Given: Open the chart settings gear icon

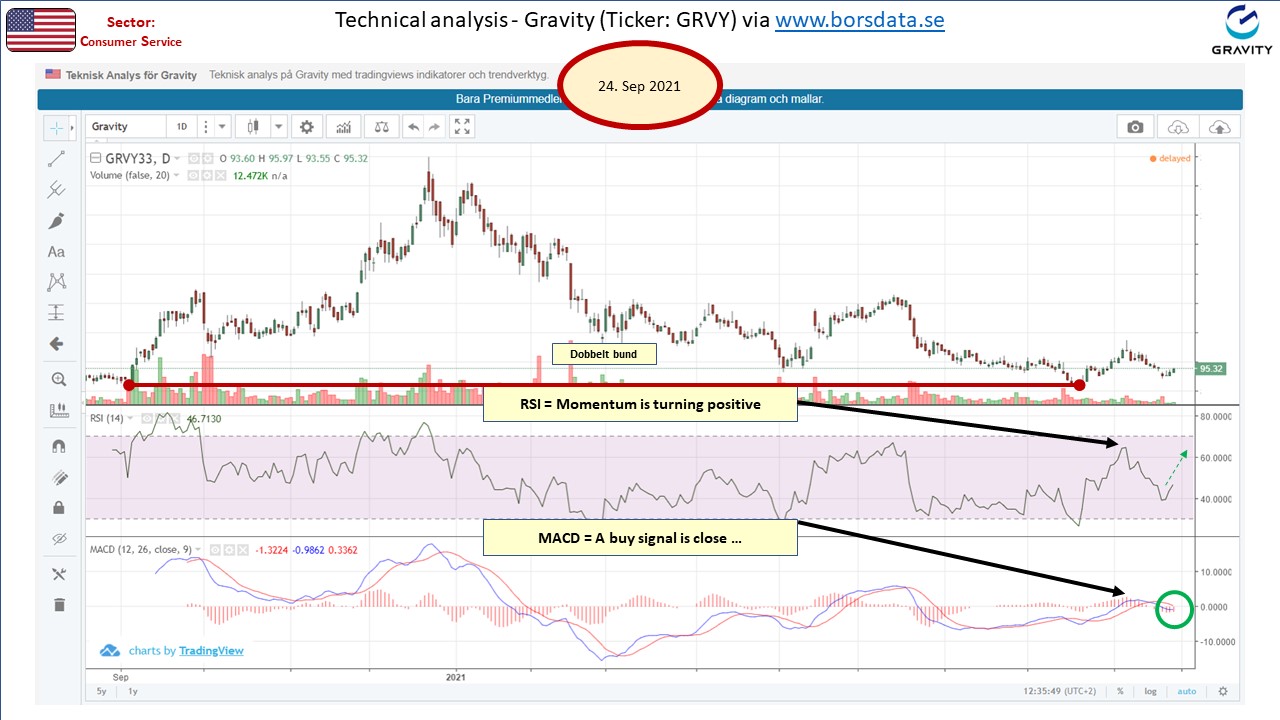Looking at the screenshot, I should [x=306, y=127].
